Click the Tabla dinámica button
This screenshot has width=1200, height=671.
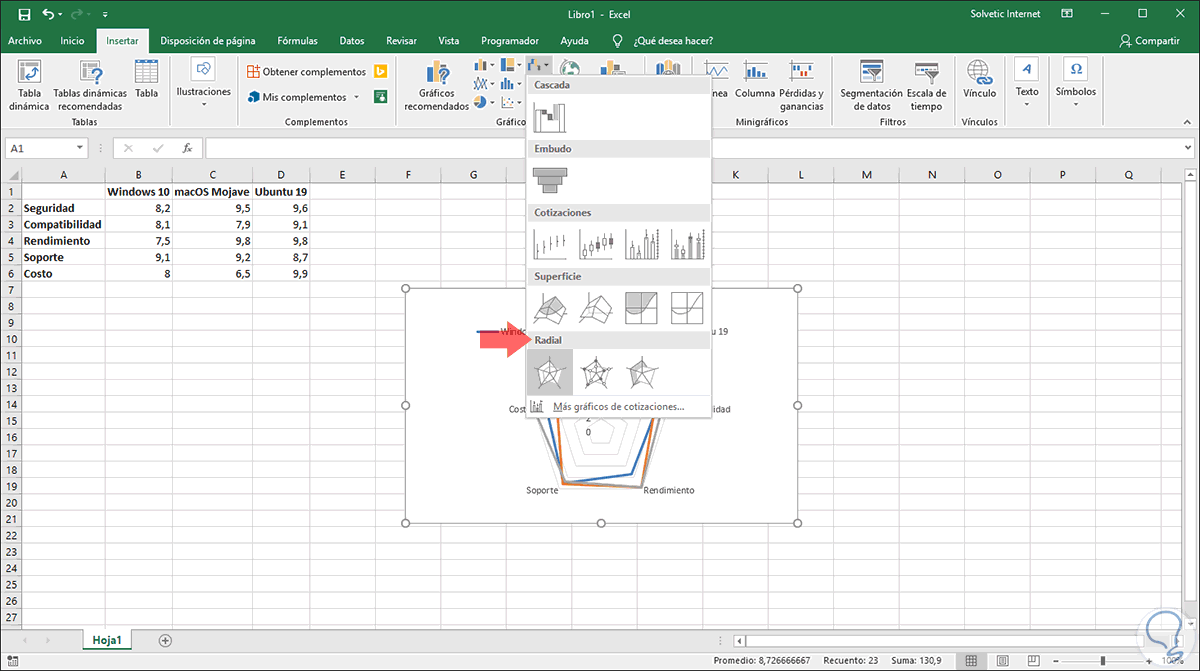[x=29, y=86]
